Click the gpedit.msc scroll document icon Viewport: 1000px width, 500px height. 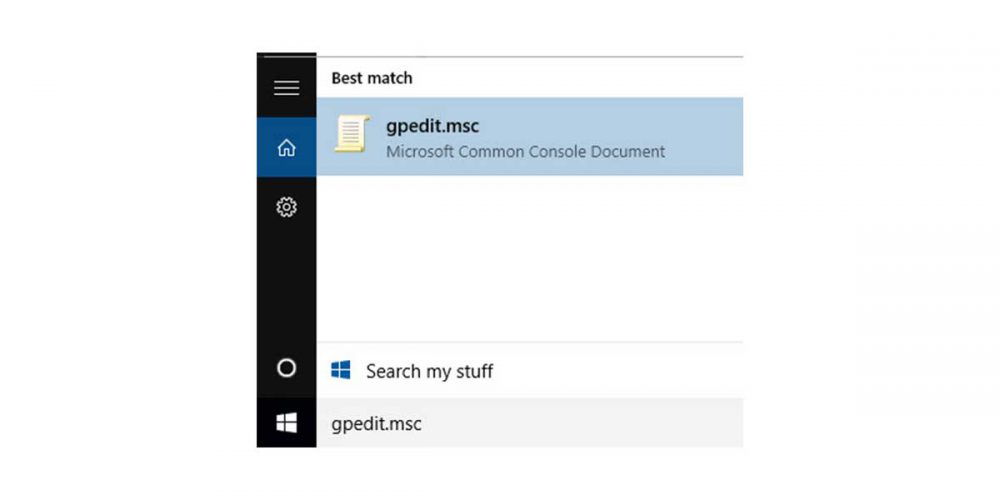[351, 134]
